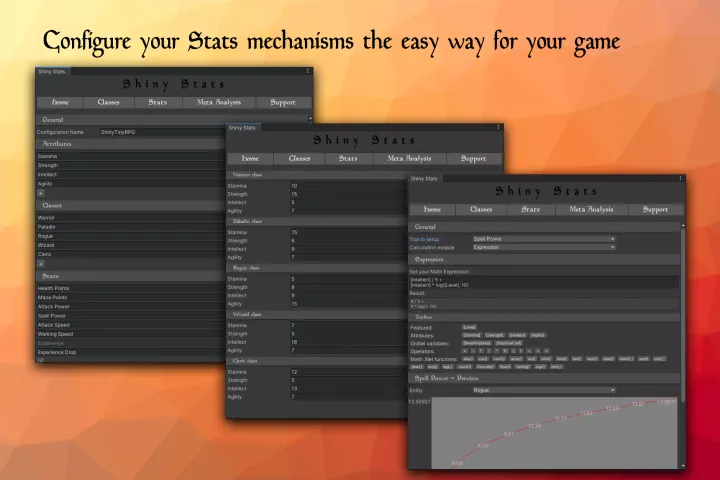Select Attack Power in Home Stats list
This screenshot has width=720, height=480.
[131, 307]
